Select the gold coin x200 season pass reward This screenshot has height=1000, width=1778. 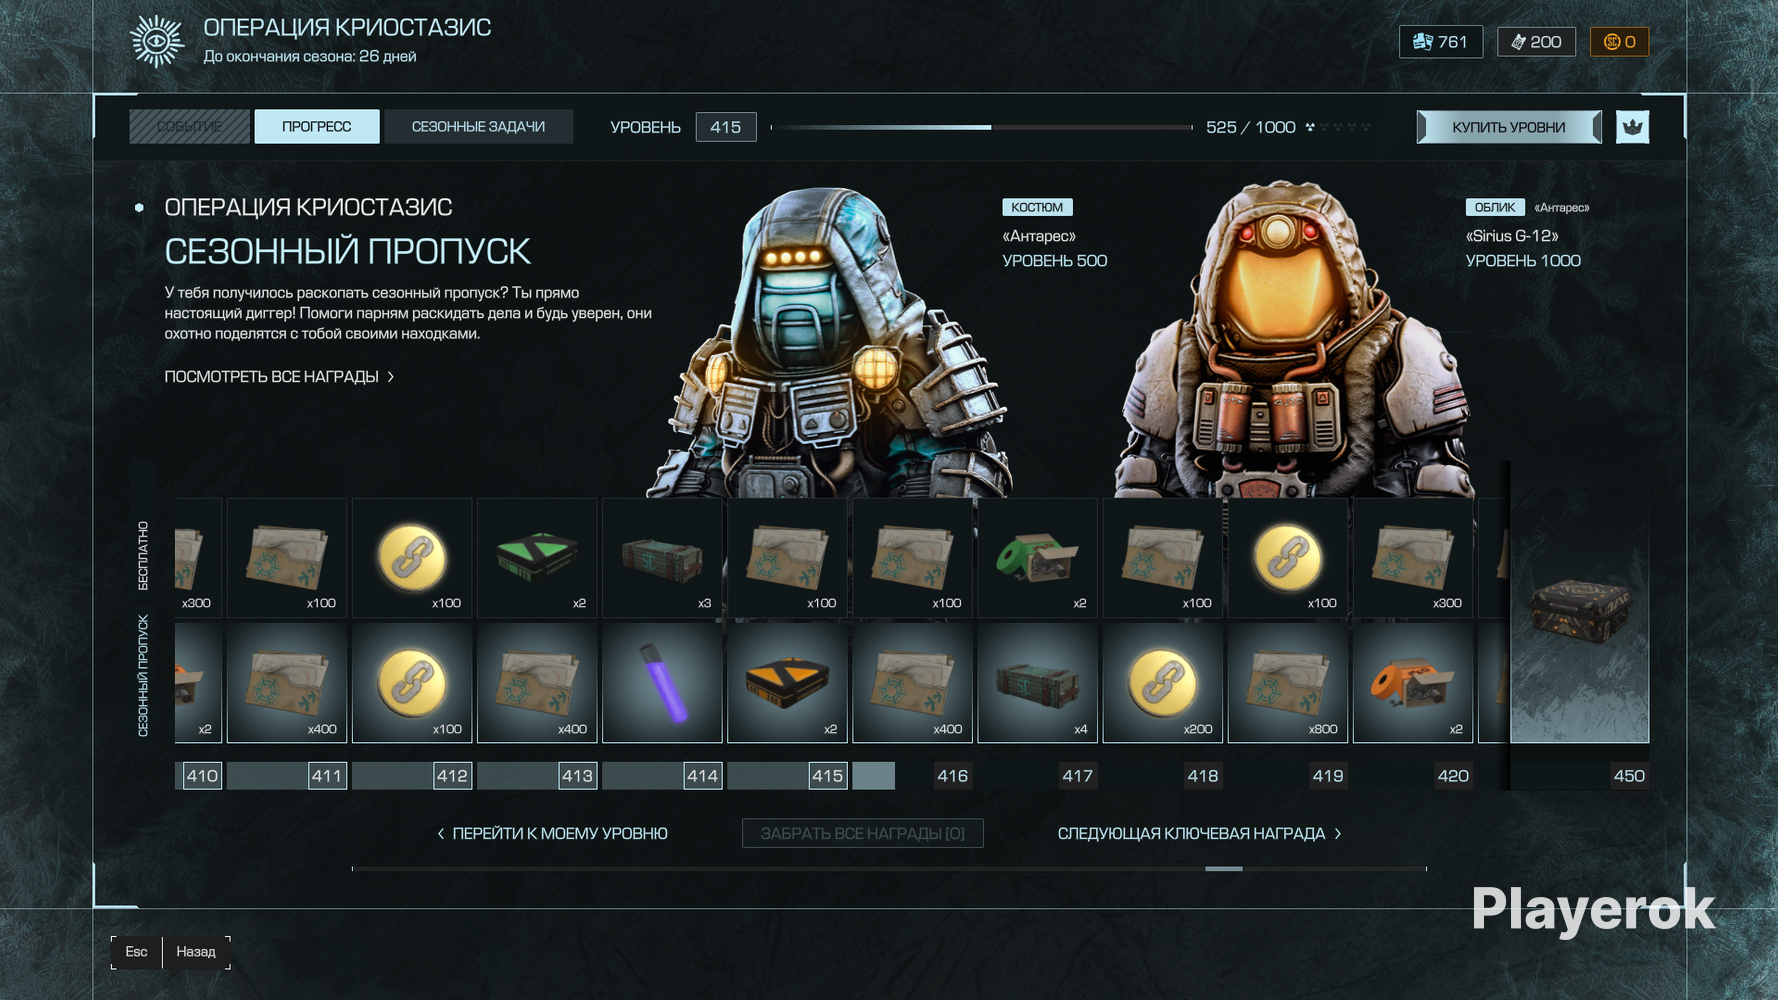(x=1162, y=683)
